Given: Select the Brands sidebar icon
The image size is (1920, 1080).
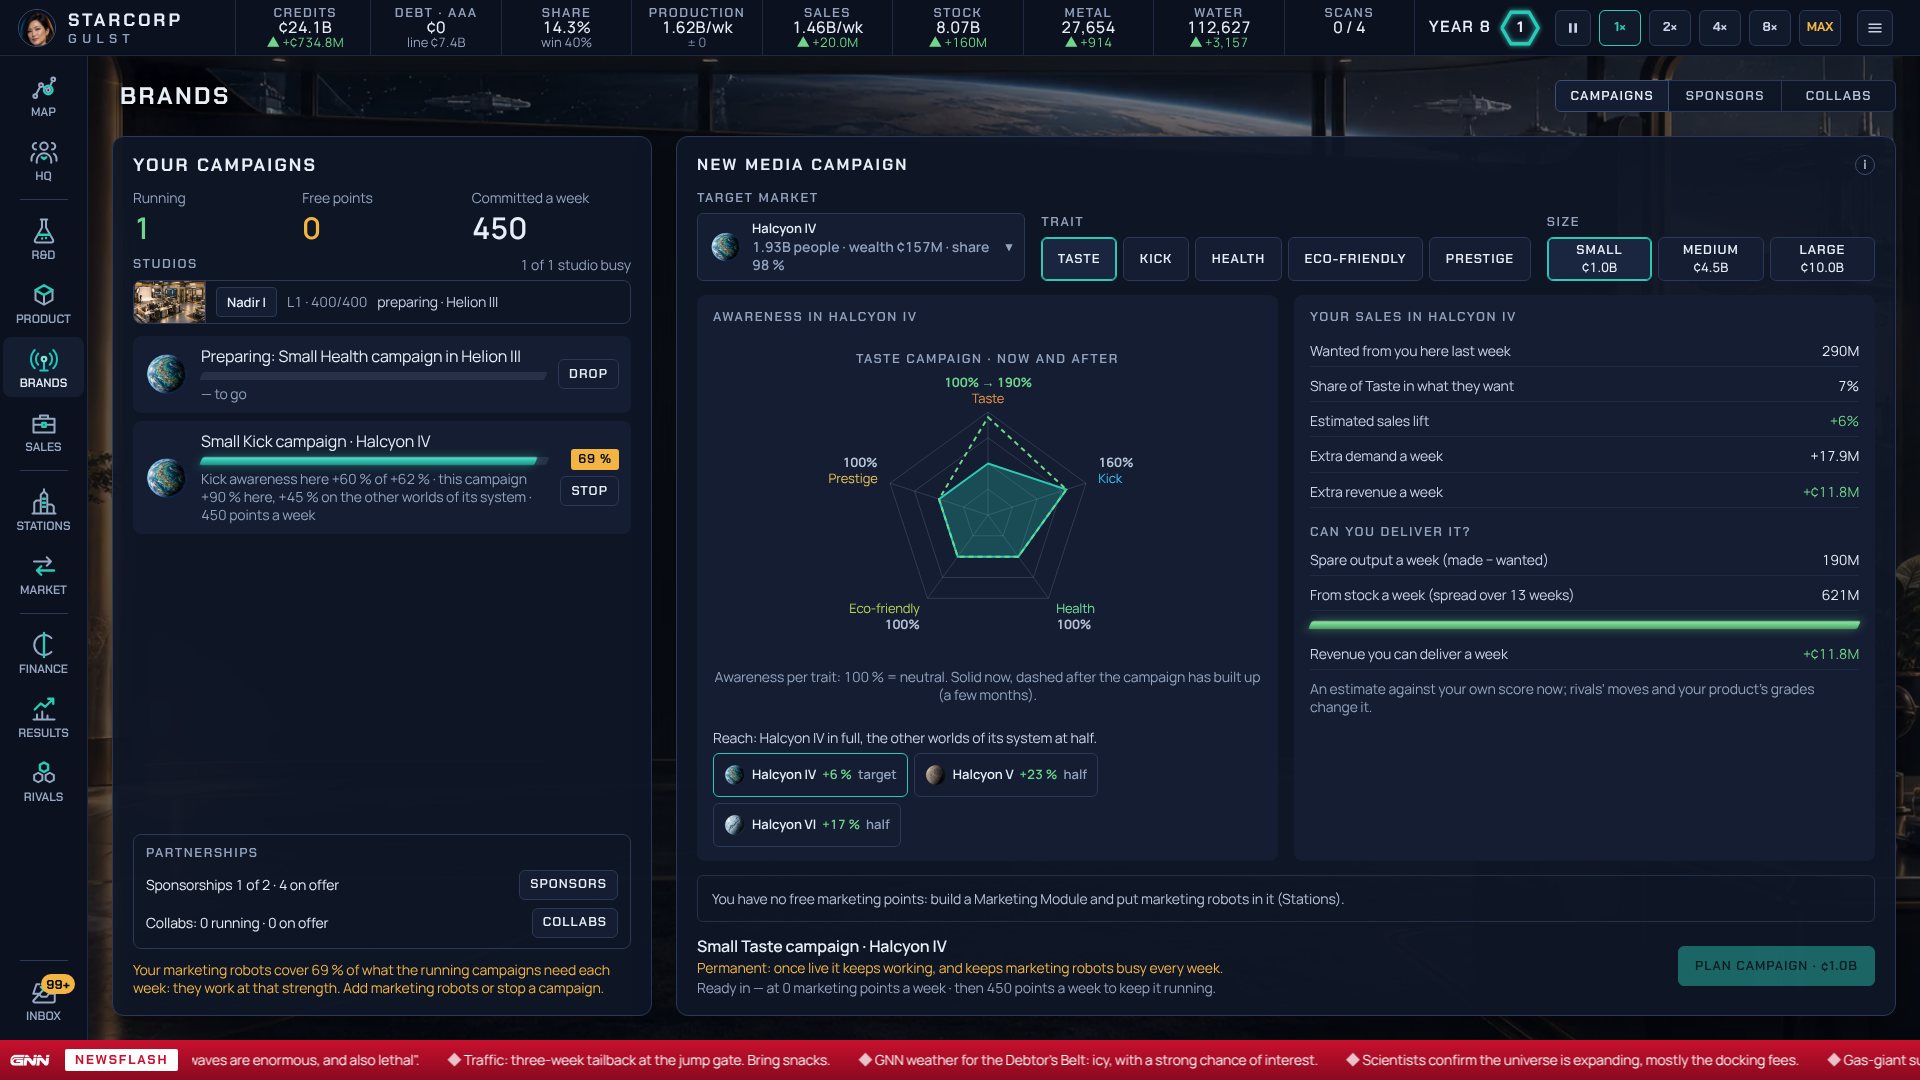Looking at the screenshot, I should click(43, 368).
